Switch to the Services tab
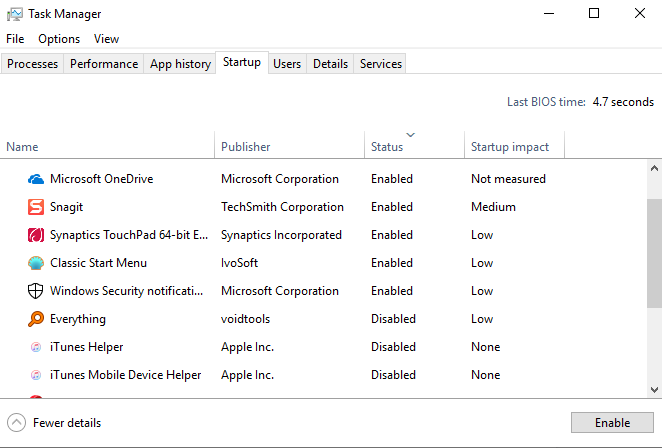662x448 pixels. (x=381, y=64)
